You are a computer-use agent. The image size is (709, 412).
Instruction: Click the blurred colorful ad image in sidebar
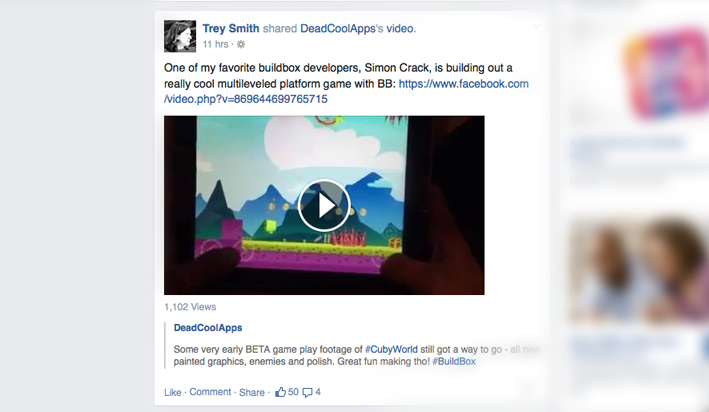tap(665, 72)
